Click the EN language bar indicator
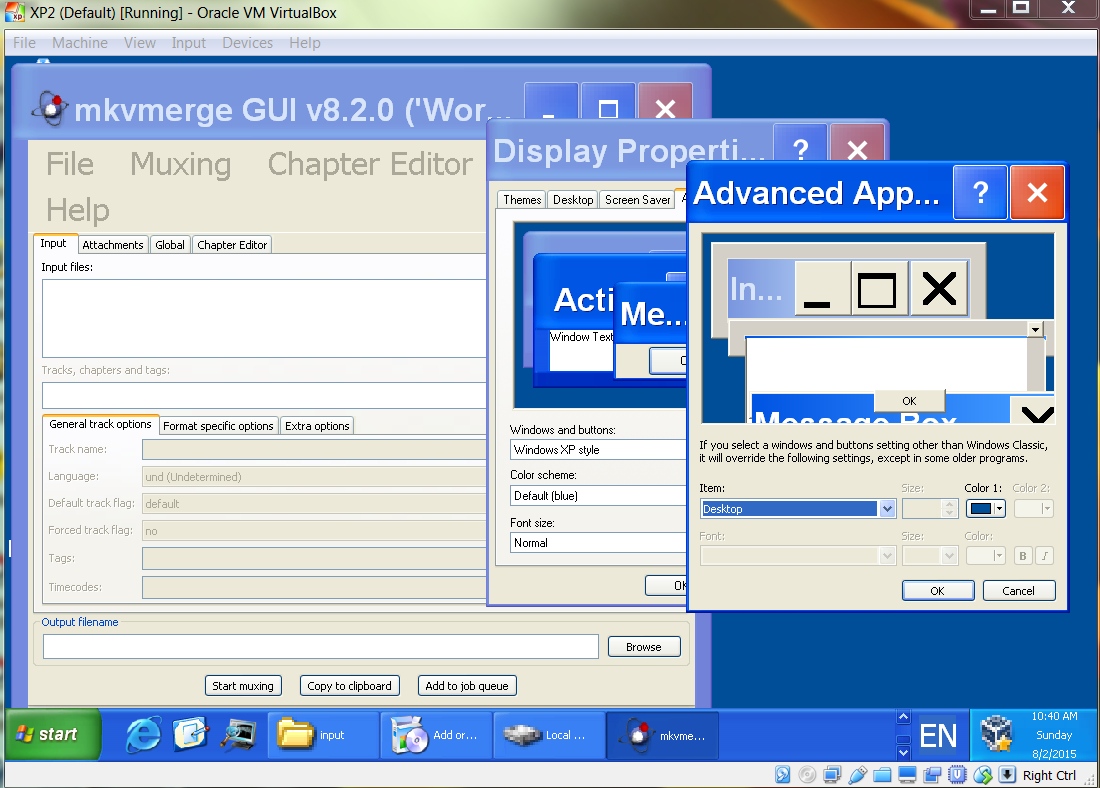This screenshot has height=788, width=1100. click(x=938, y=736)
